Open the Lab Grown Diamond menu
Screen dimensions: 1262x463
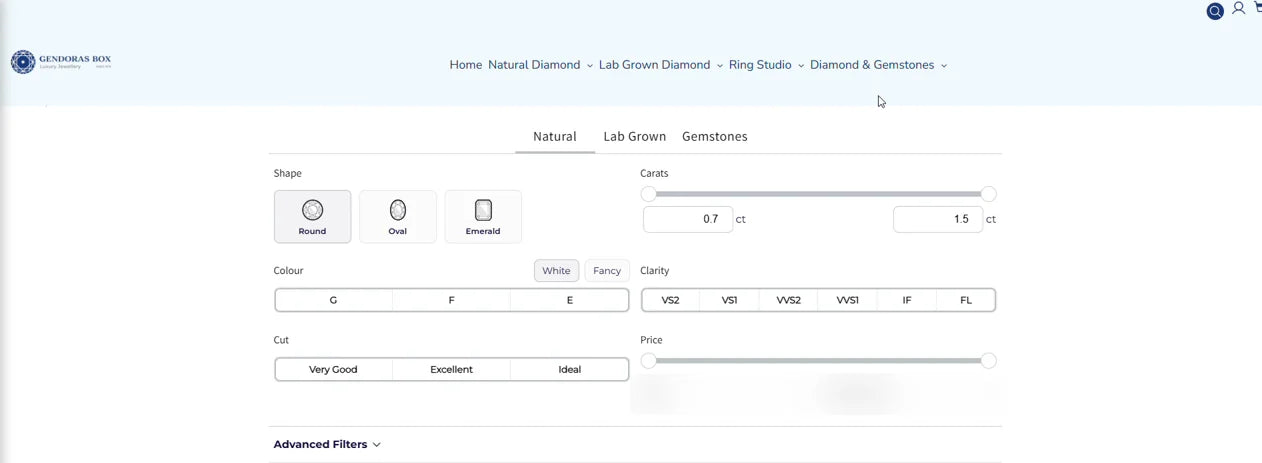661,65
